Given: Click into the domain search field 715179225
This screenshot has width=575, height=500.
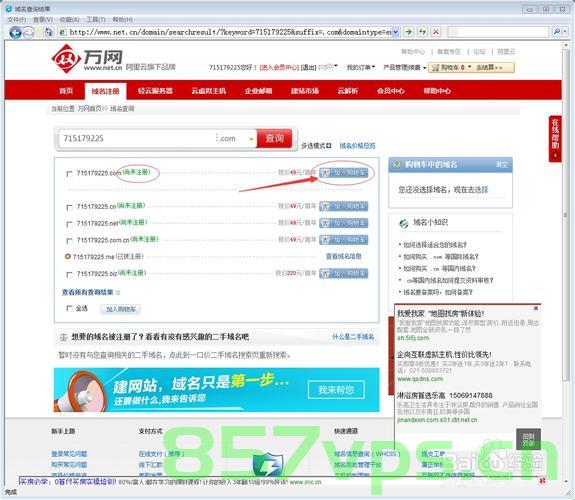Looking at the screenshot, I should (138, 139).
